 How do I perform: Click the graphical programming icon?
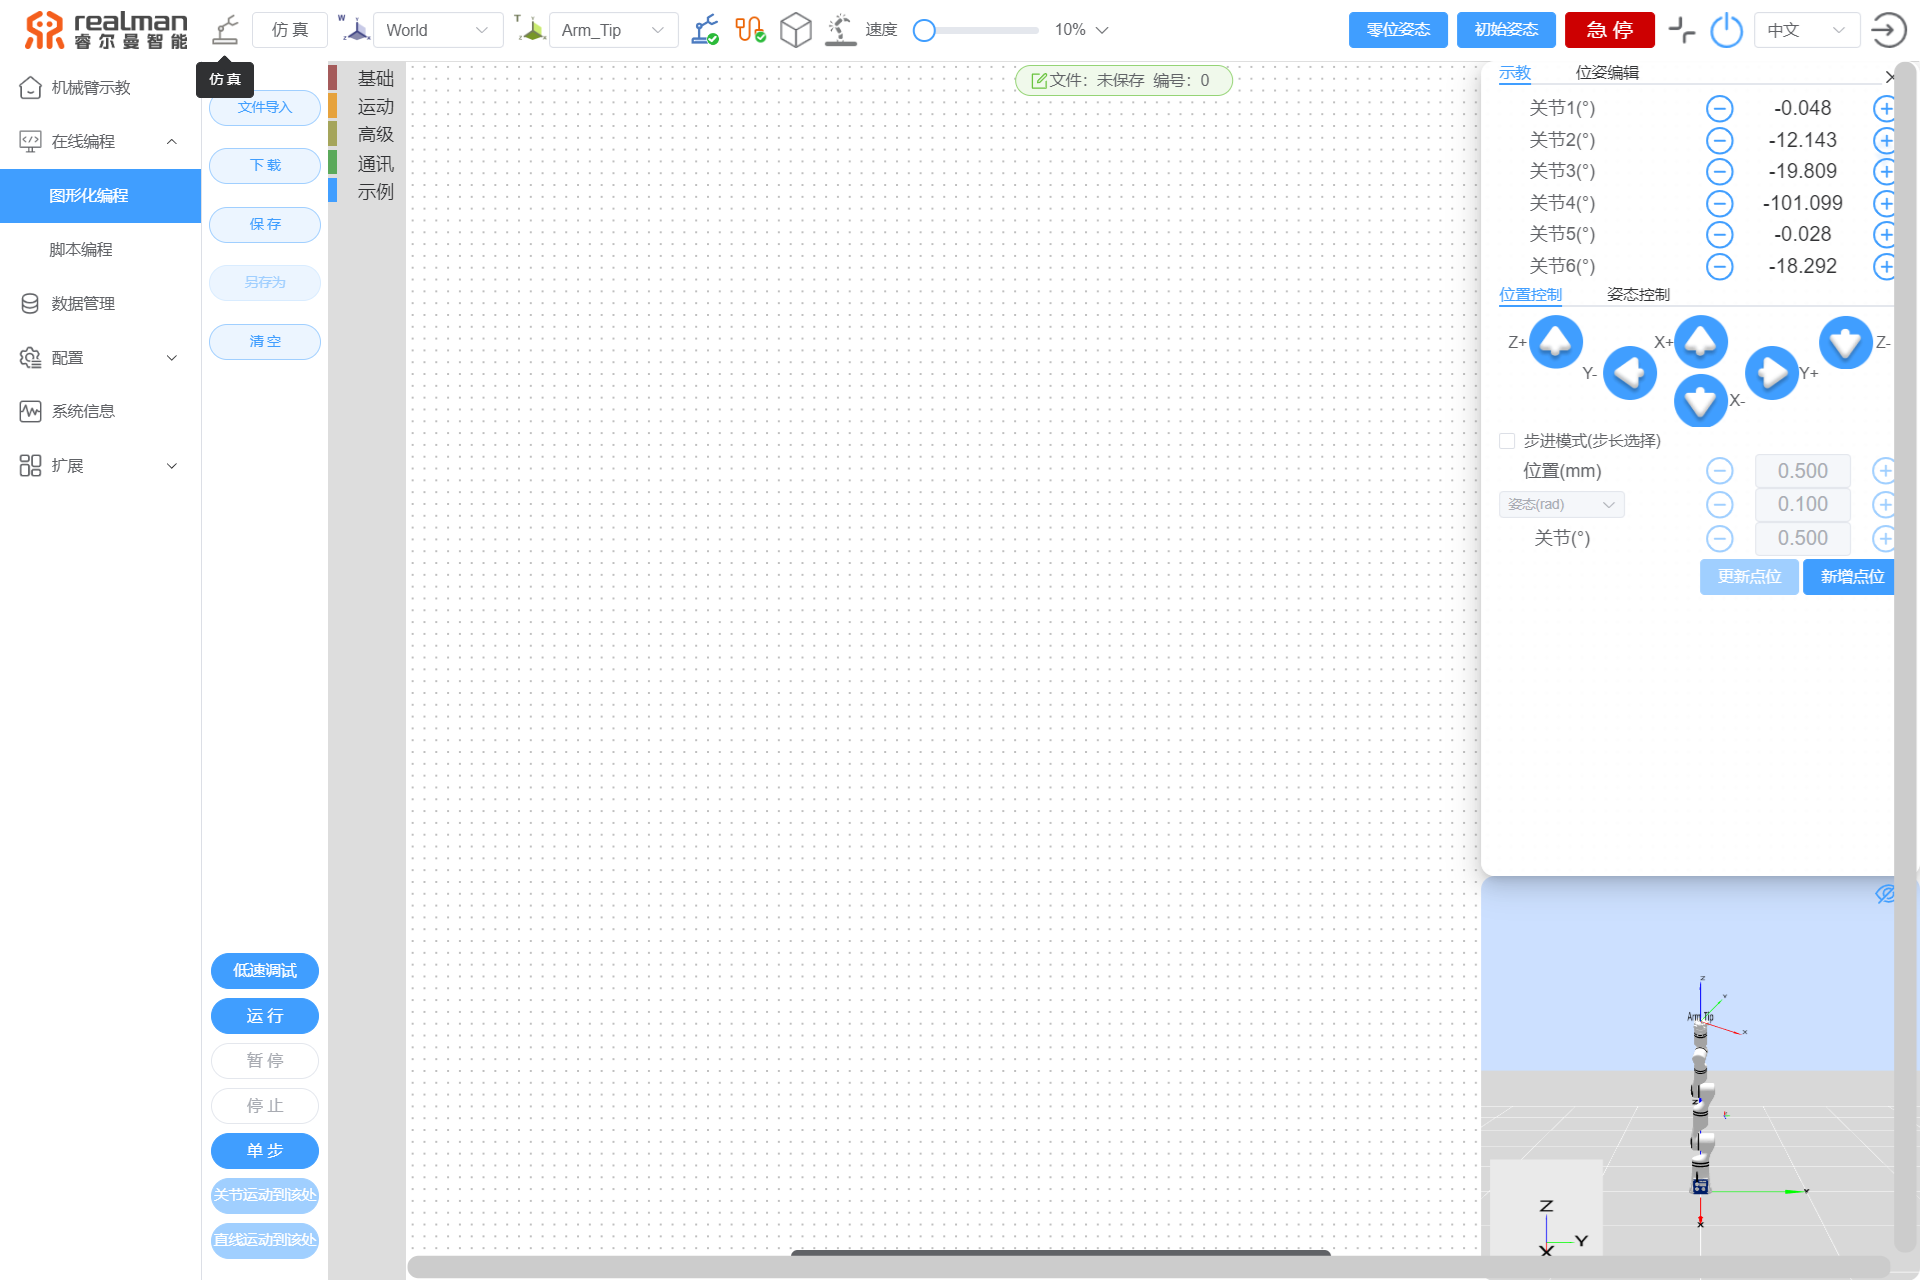click(x=100, y=196)
